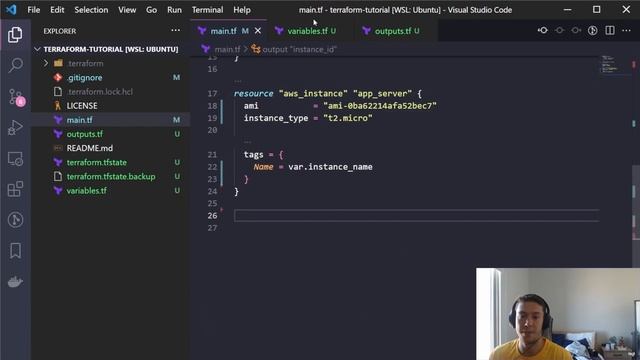Open terraform.tfstate in the explorer
This screenshot has height=360, width=640.
click(x=111, y=162)
